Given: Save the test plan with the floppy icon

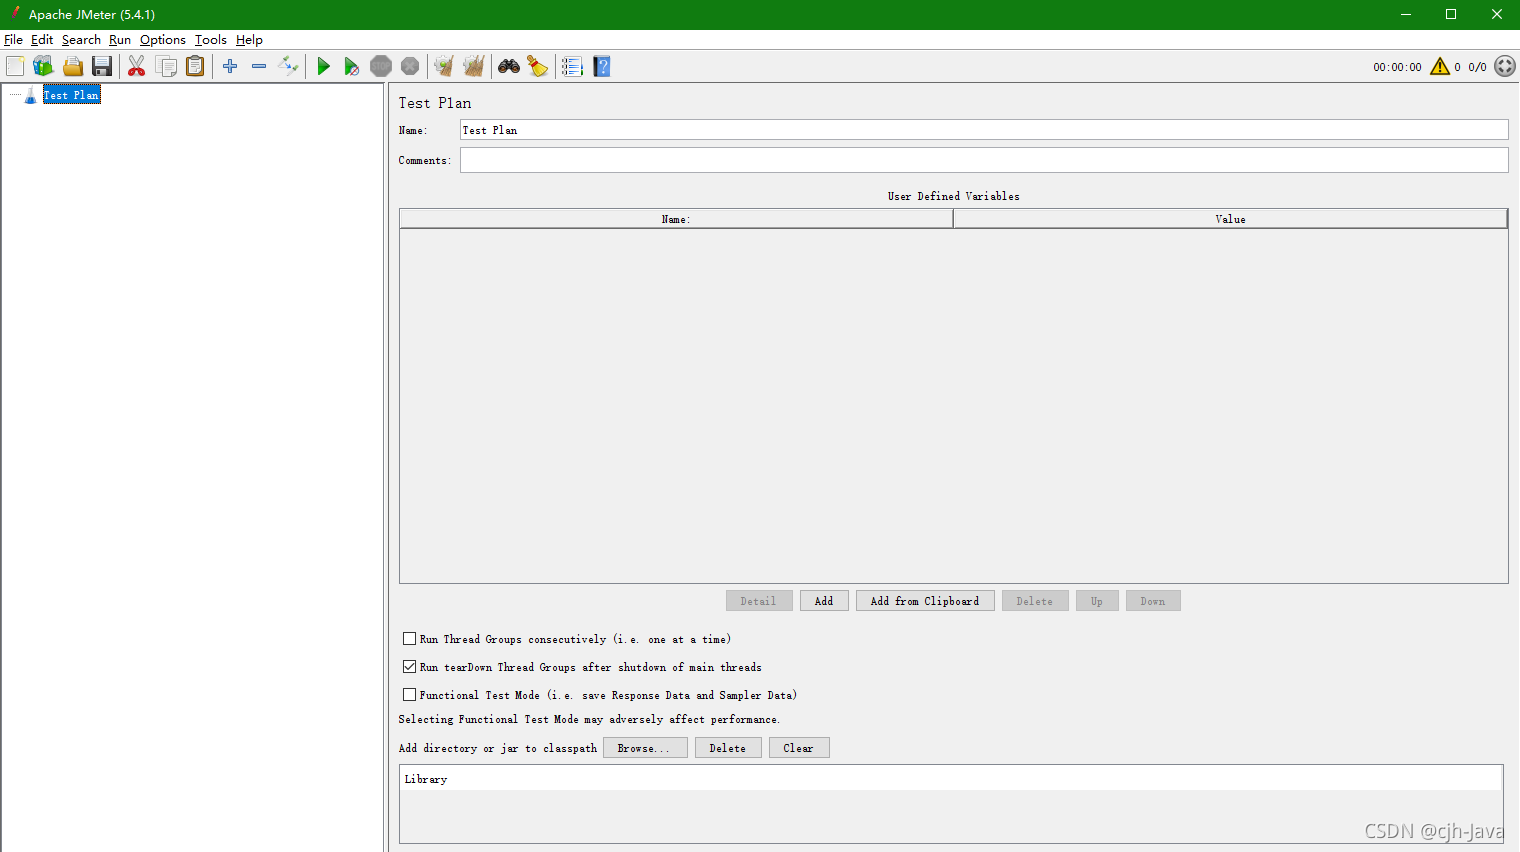Looking at the screenshot, I should tap(102, 66).
